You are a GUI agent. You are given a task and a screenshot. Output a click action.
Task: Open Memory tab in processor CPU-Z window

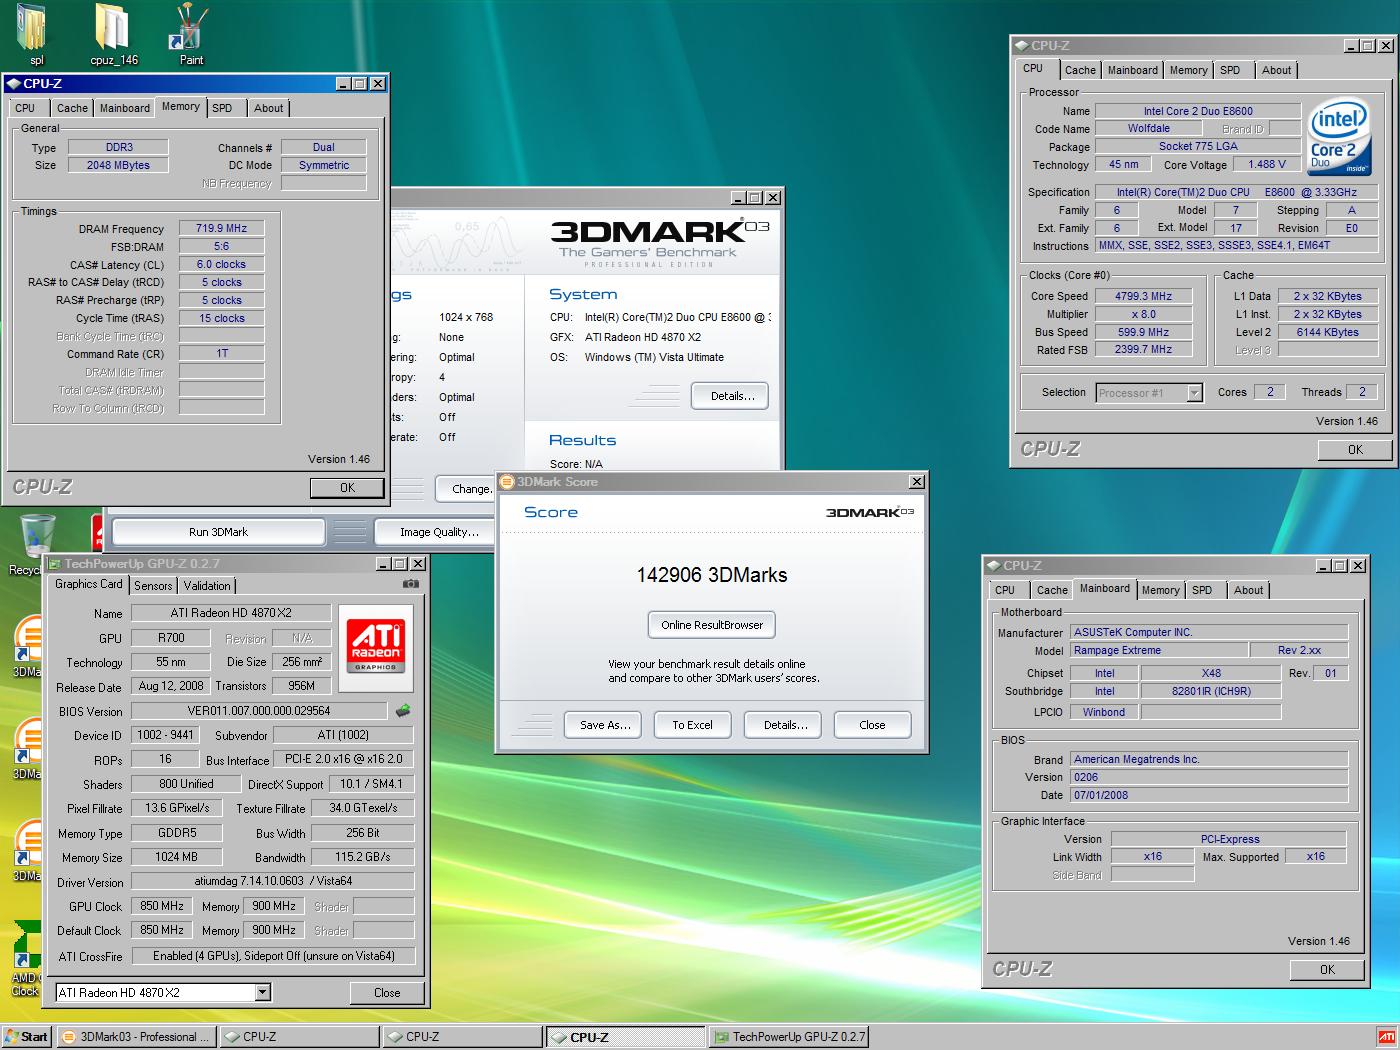click(1188, 70)
